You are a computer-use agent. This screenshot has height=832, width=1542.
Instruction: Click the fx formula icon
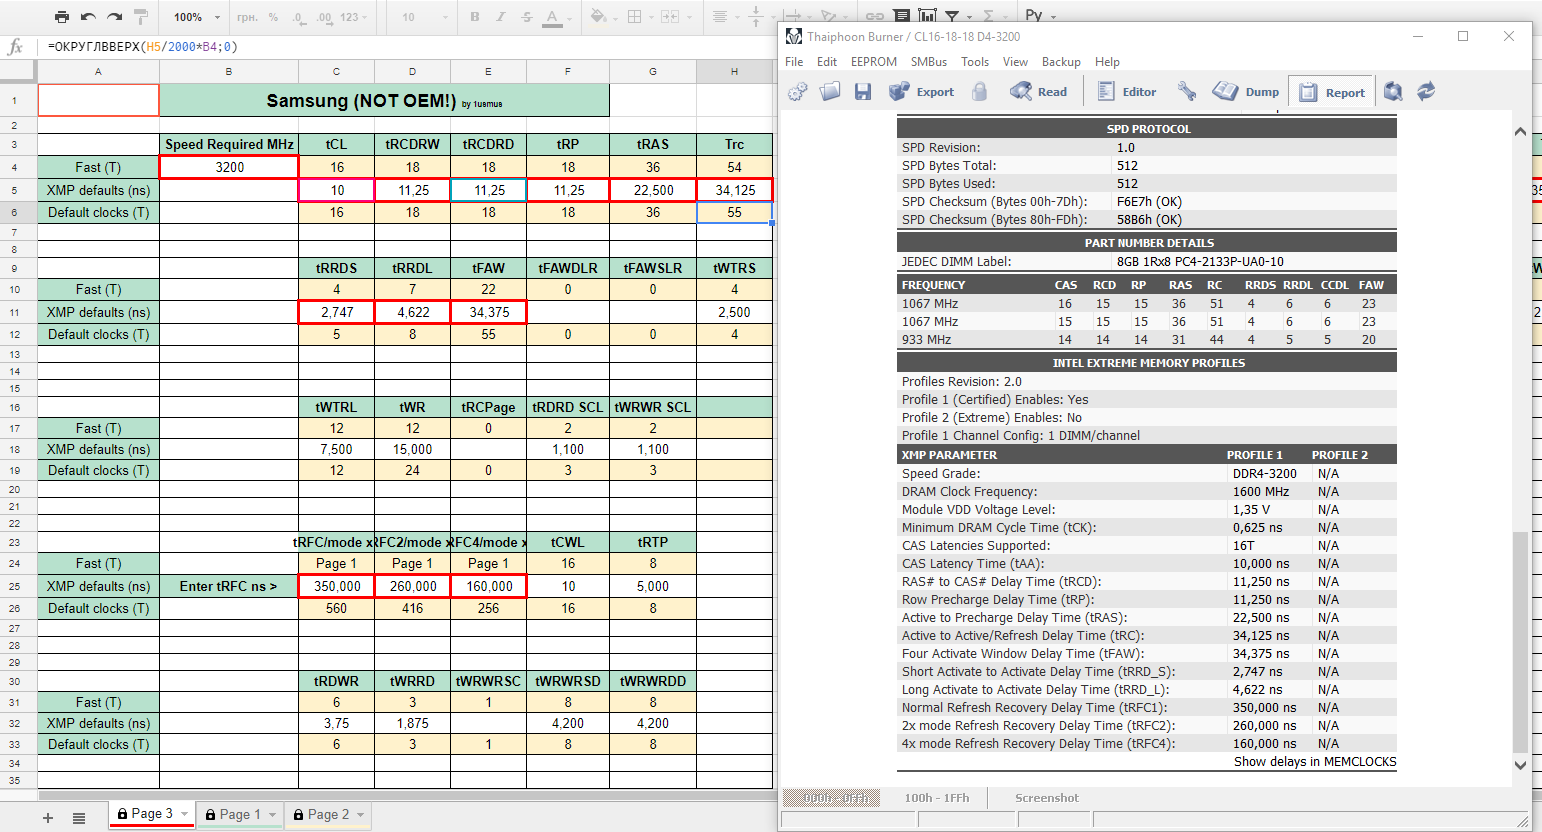pyautogui.click(x=16, y=47)
